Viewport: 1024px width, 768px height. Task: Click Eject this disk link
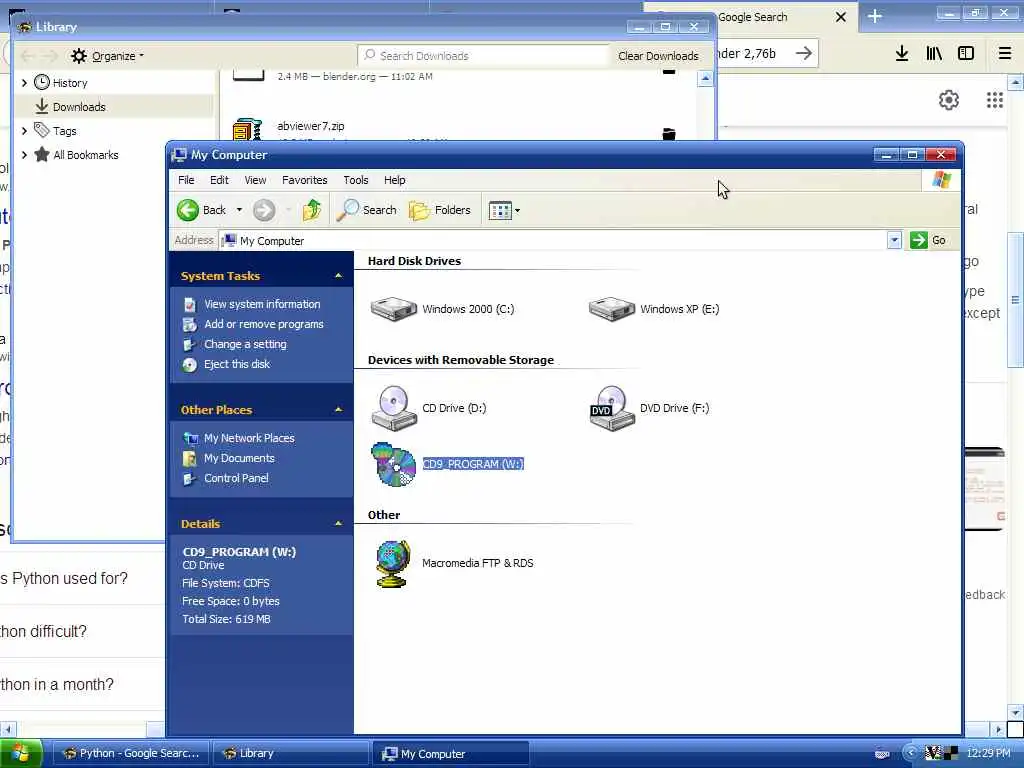coord(237,364)
